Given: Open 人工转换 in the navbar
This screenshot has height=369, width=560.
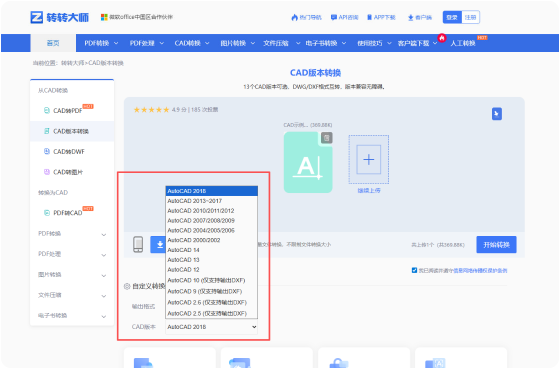Looking at the screenshot, I should coord(462,43).
